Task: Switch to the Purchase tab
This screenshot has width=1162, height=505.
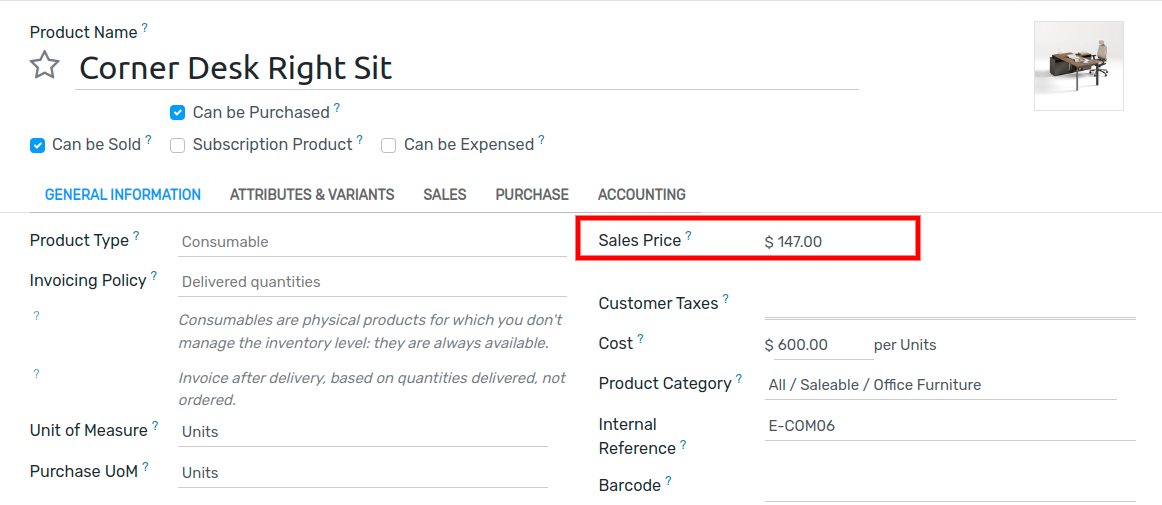Action: tap(532, 195)
